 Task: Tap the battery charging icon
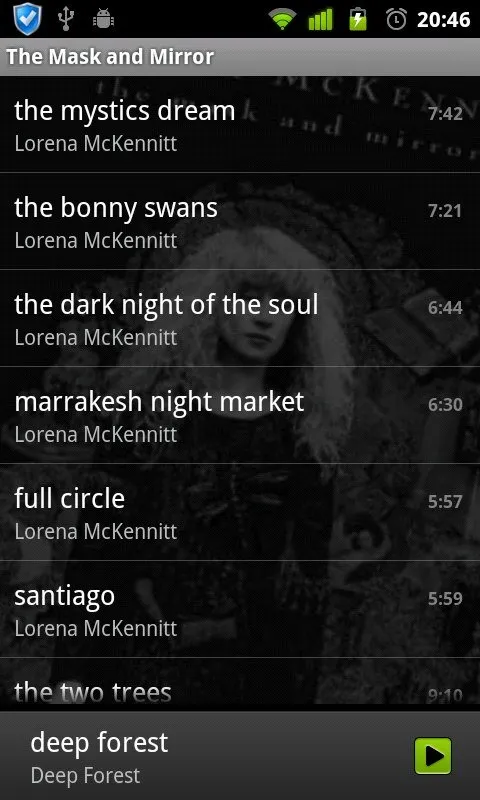coord(358,19)
